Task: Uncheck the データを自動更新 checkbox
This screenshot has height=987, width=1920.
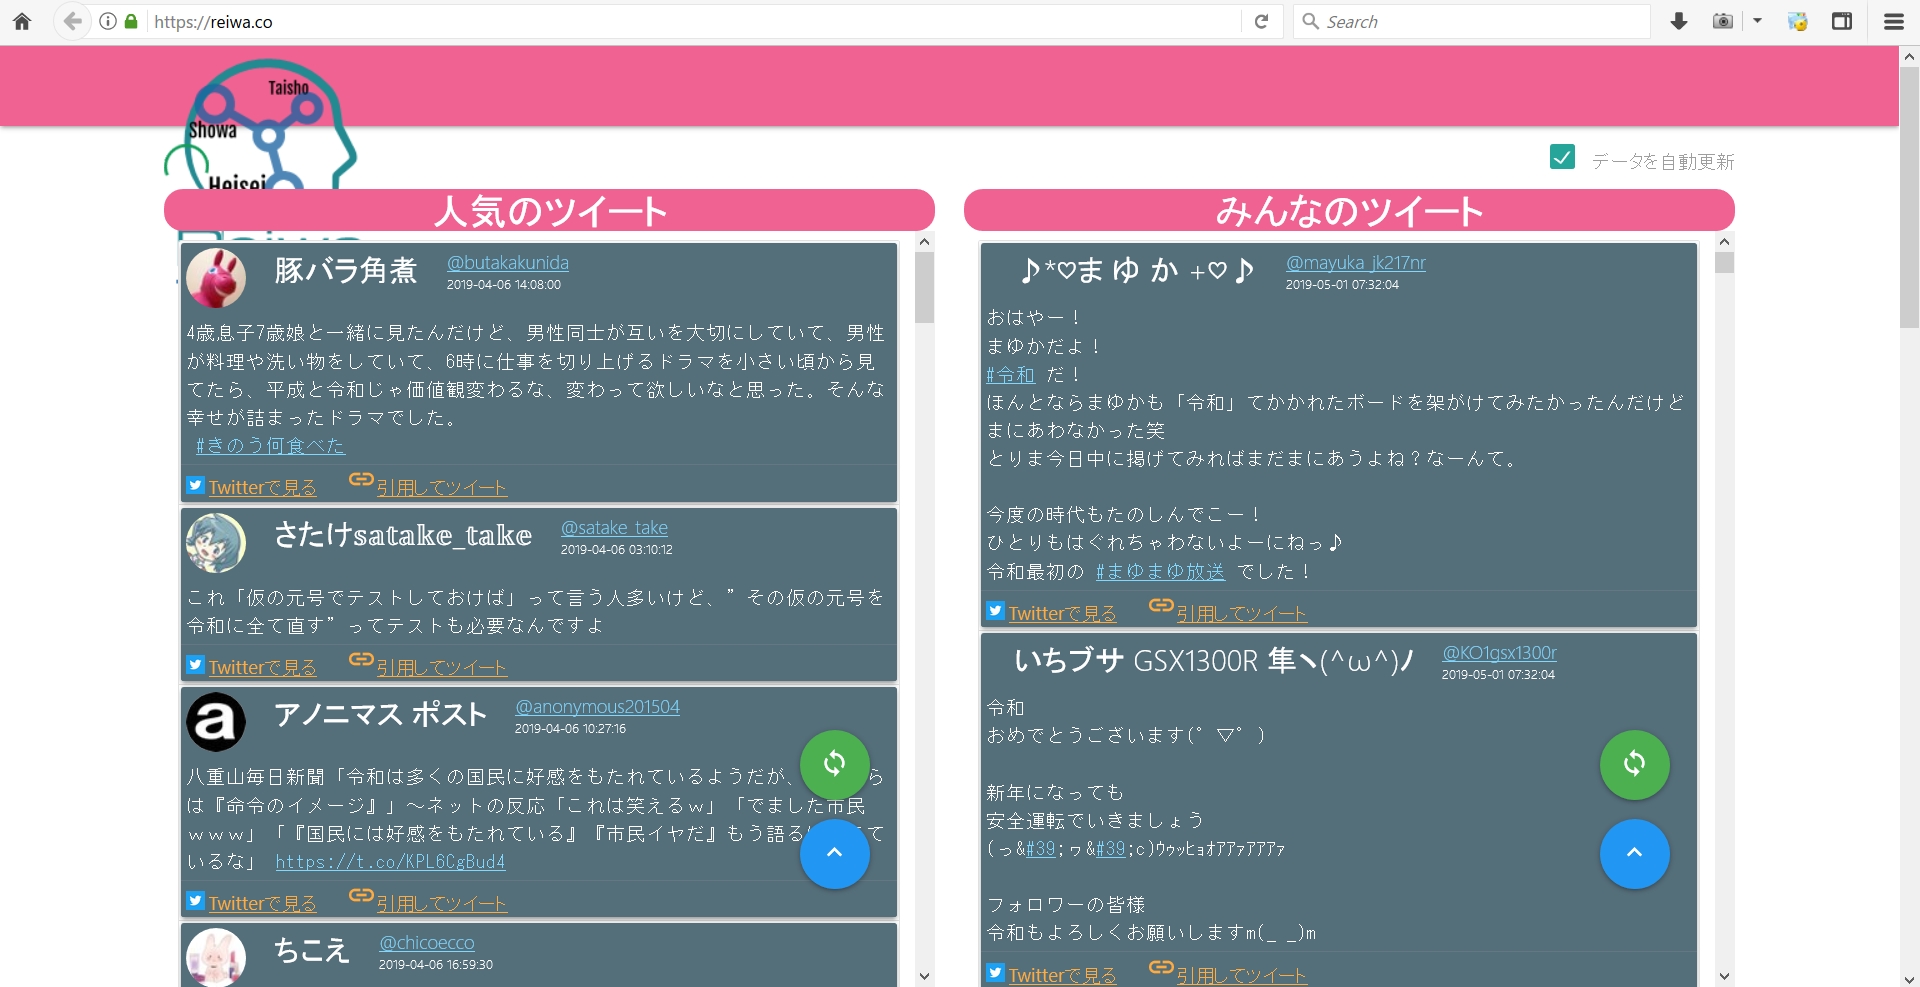Action: point(1562,157)
